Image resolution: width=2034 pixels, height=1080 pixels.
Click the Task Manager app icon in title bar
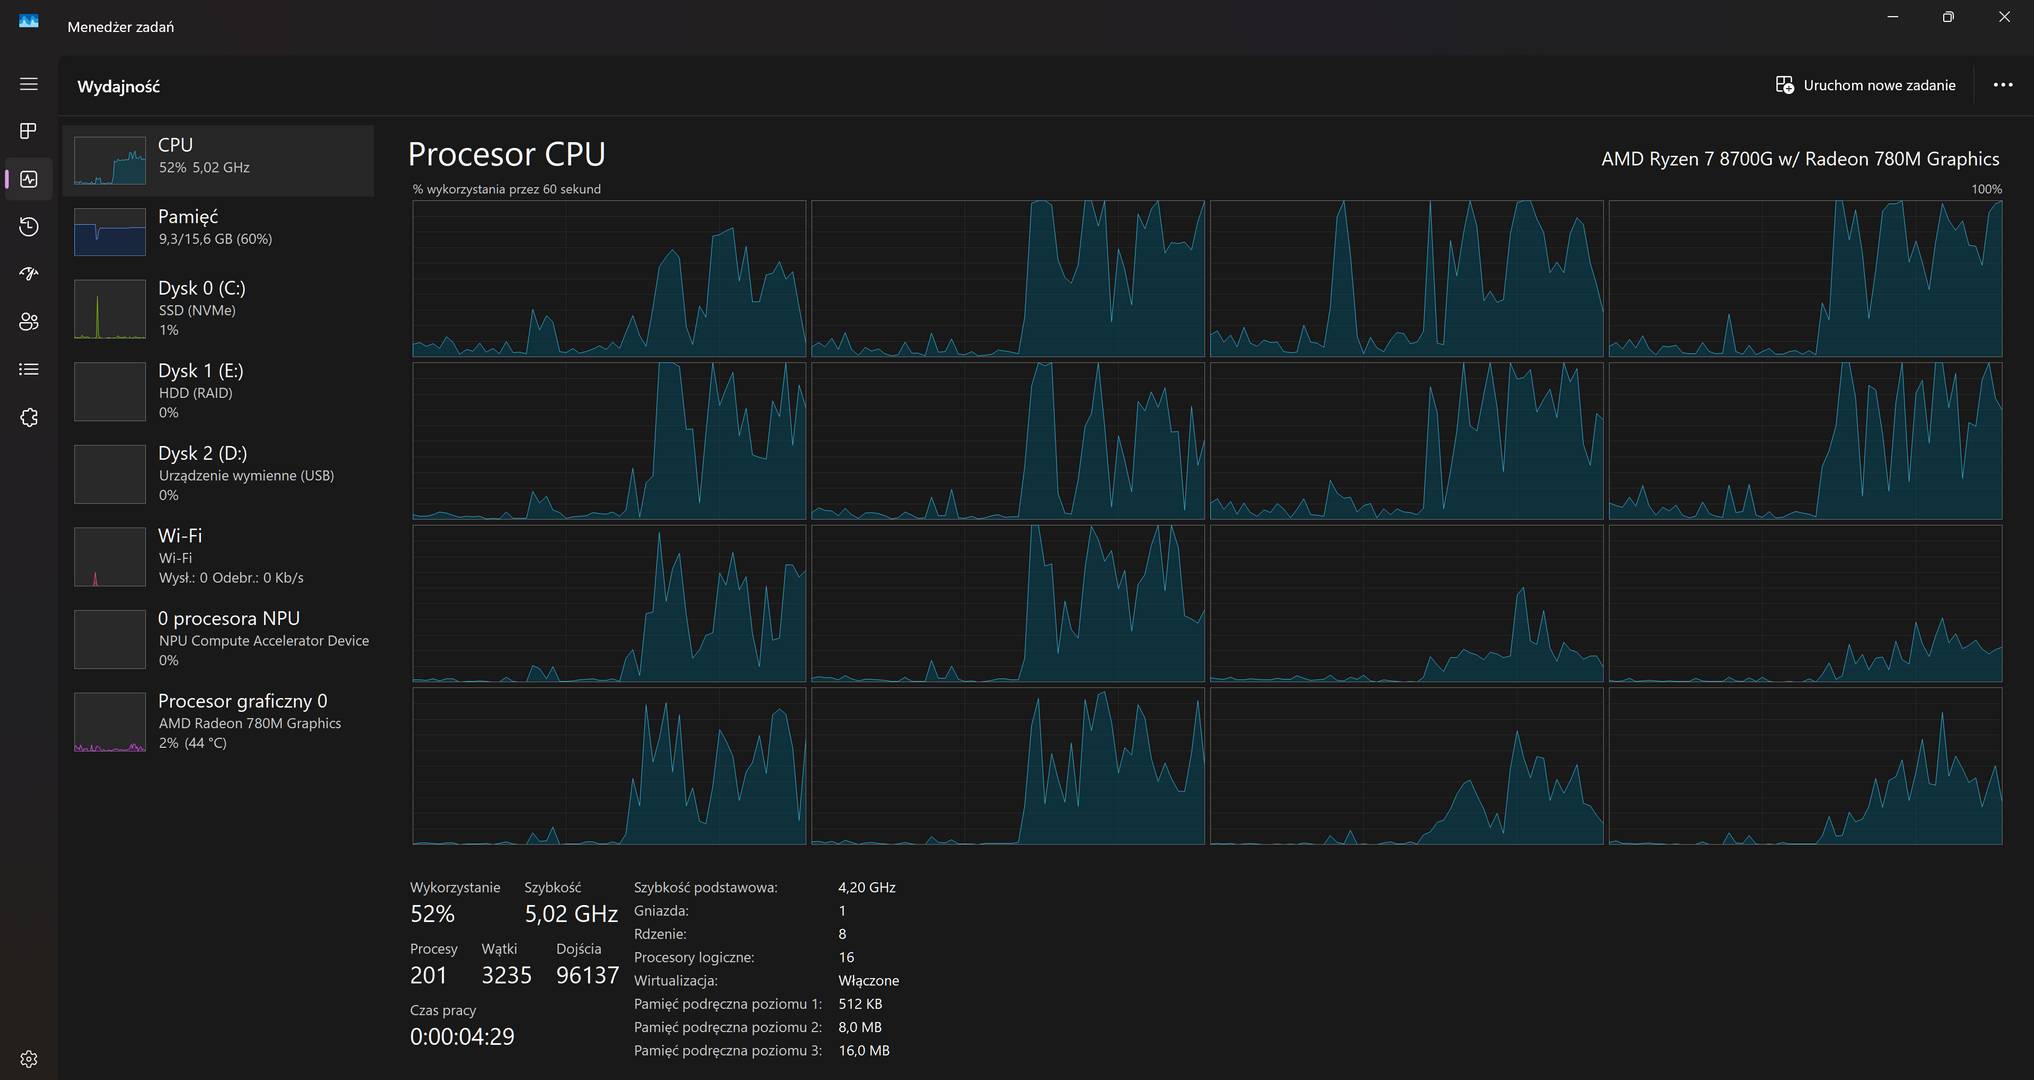[x=29, y=21]
